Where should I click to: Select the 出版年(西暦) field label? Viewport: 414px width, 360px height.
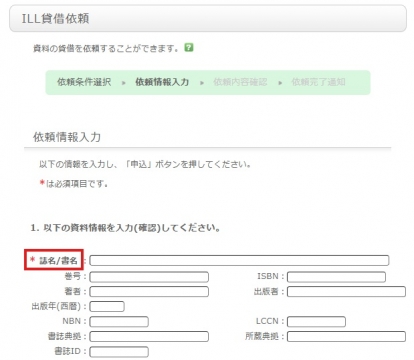click(x=56, y=306)
